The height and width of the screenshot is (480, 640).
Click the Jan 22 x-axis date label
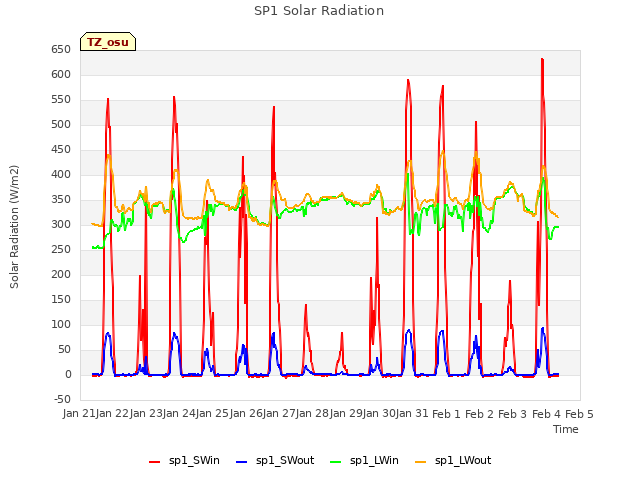tap(112, 414)
